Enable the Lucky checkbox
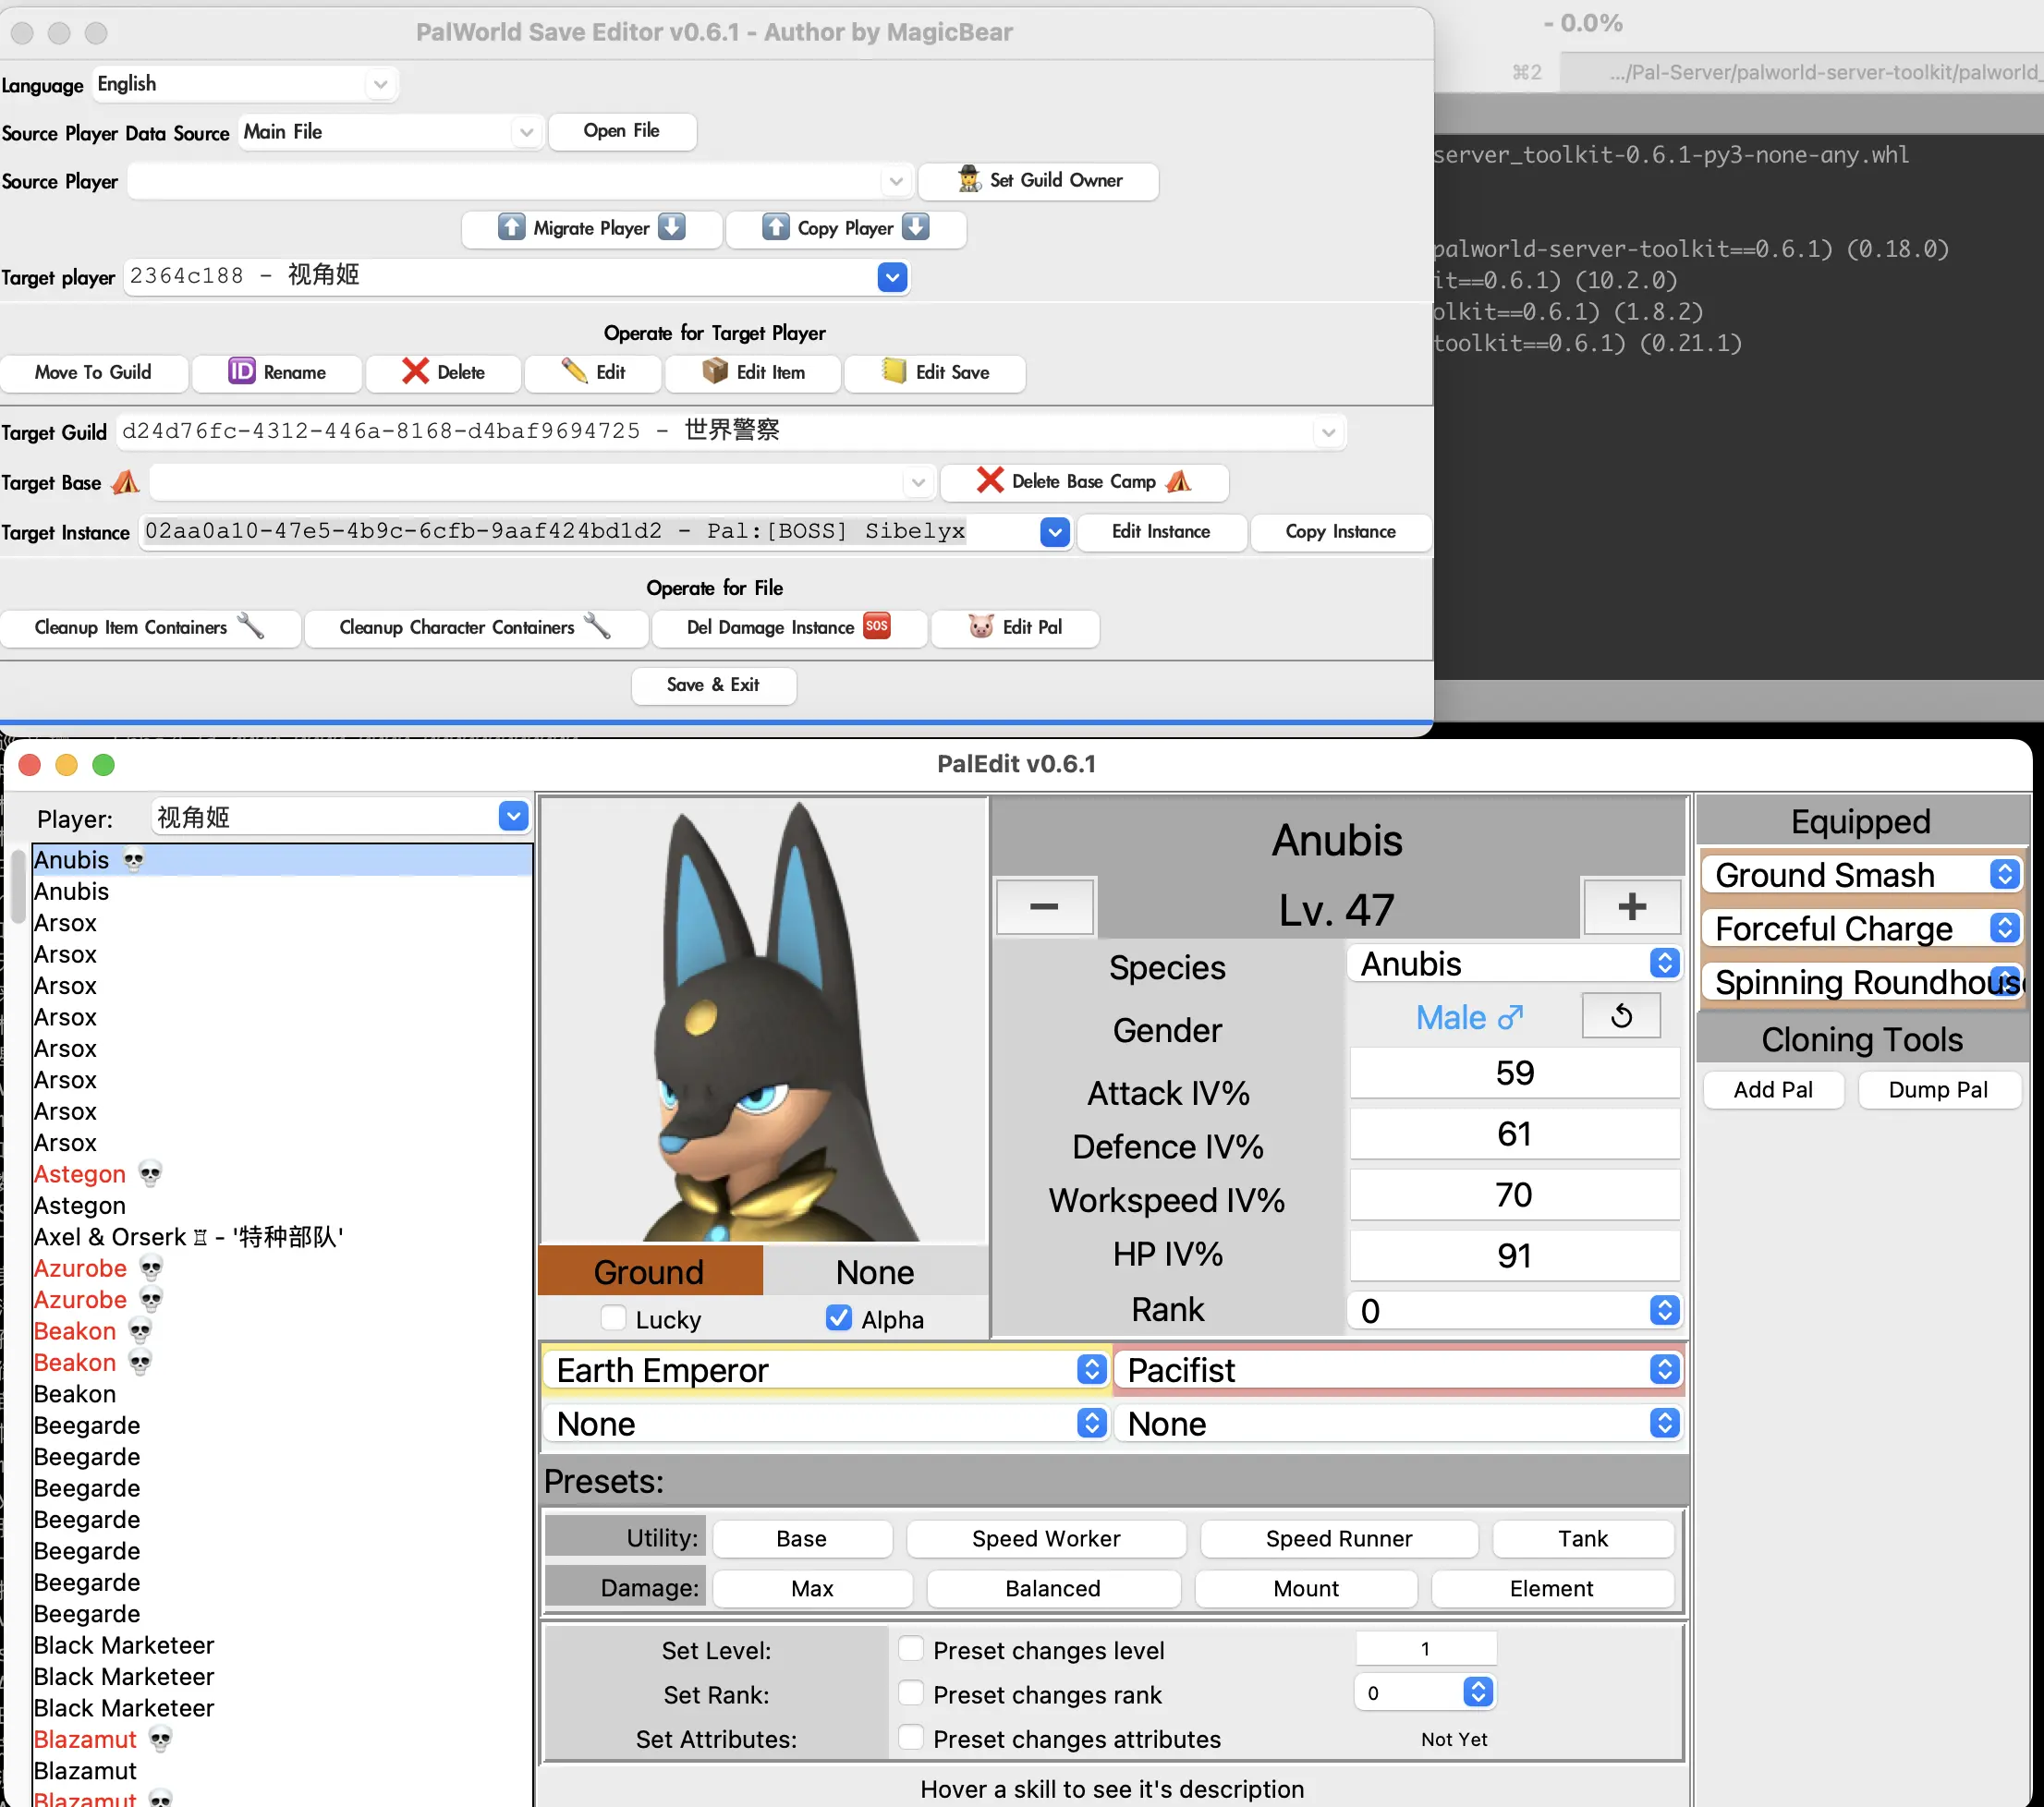2044x1807 pixels. (x=614, y=1318)
